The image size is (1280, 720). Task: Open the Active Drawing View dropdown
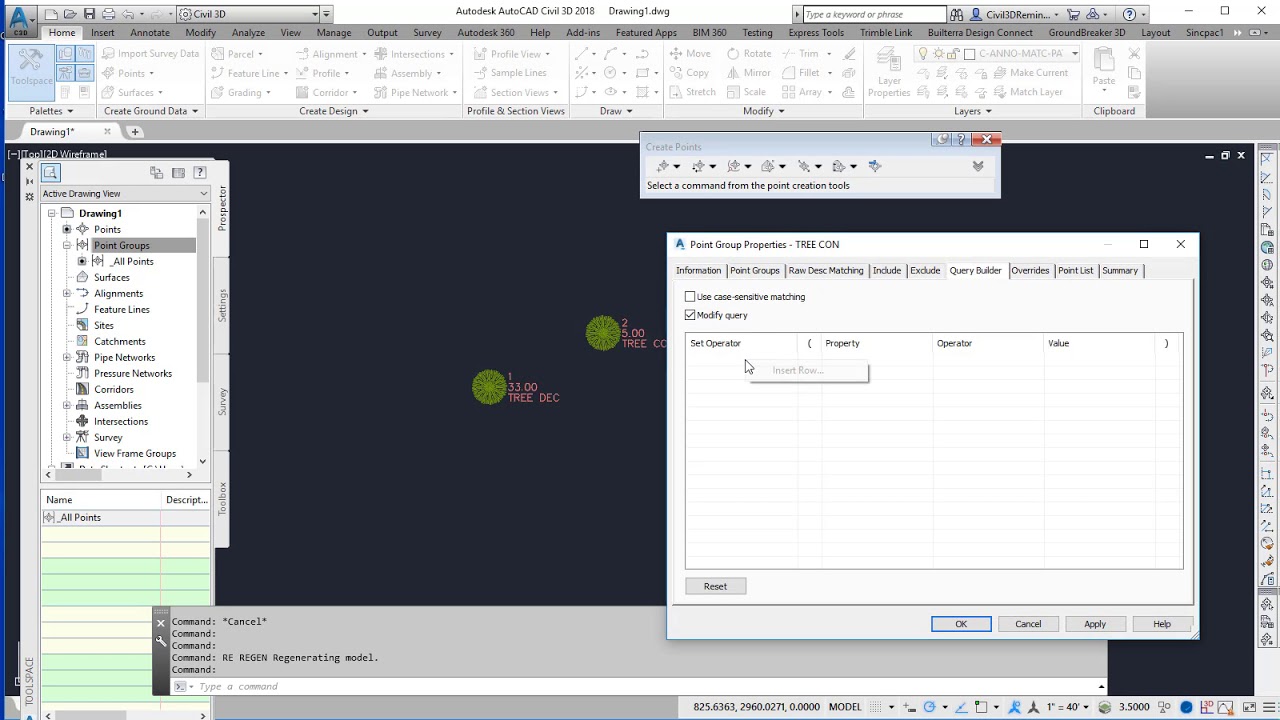tap(125, 193)
